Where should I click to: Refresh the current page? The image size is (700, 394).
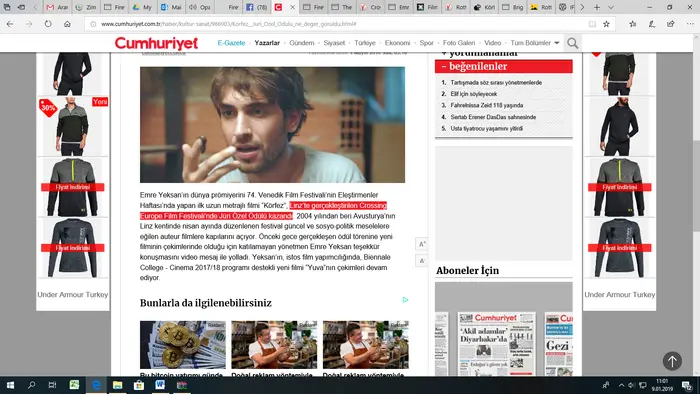(x=48, y=24)
